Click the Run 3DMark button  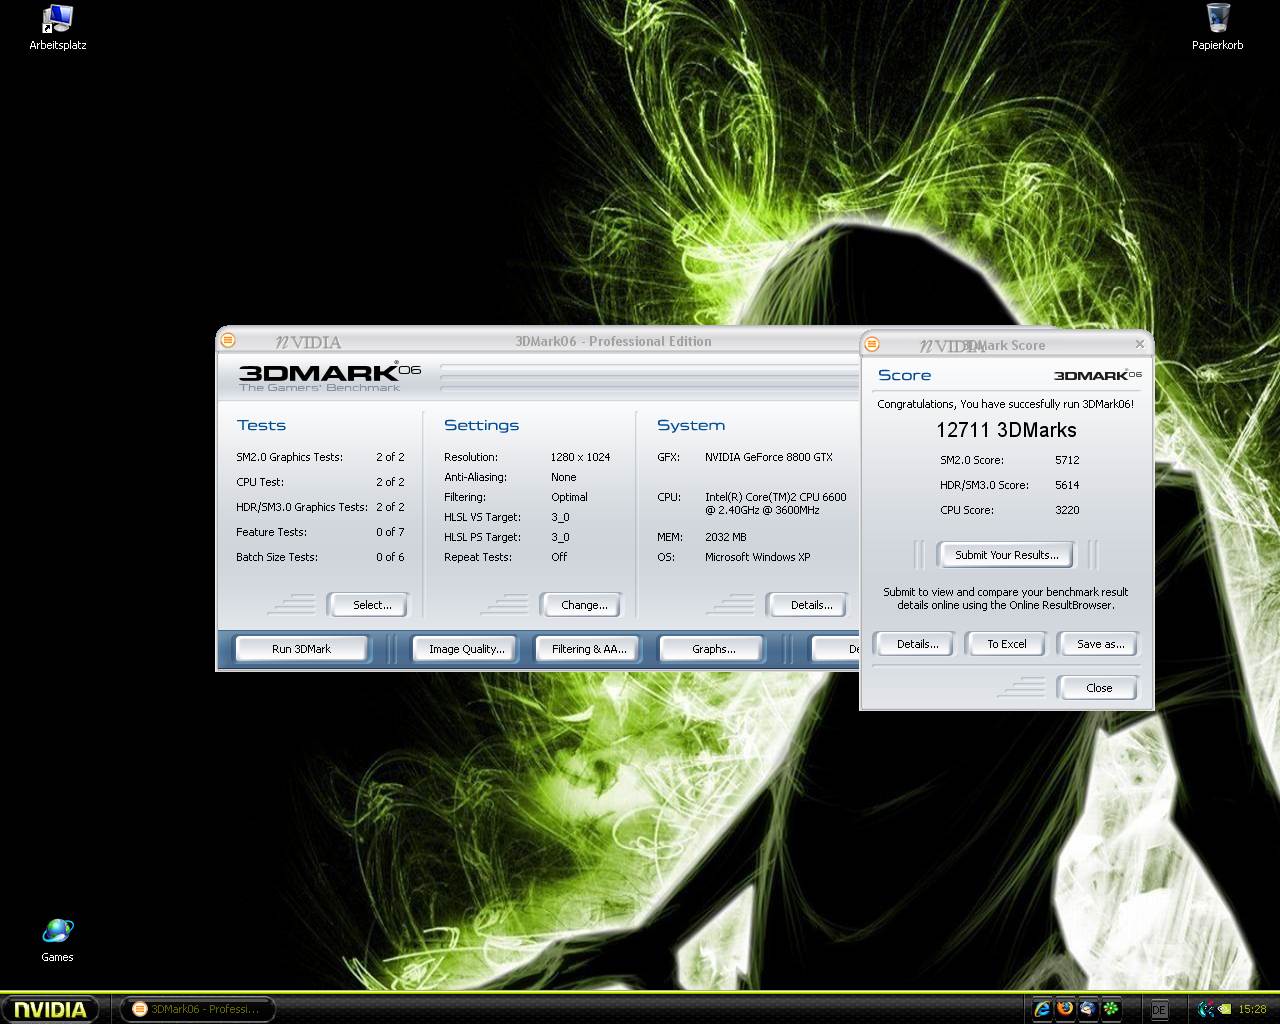click(301, 649)
